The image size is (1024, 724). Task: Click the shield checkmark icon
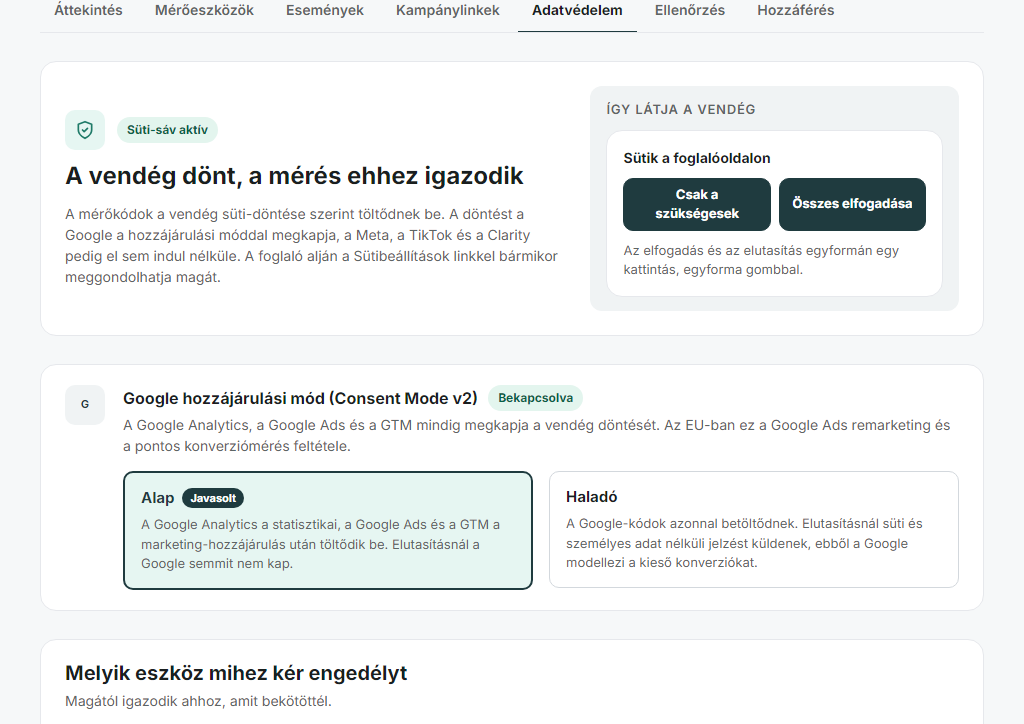pyautogui.click(x=85, y=130)
